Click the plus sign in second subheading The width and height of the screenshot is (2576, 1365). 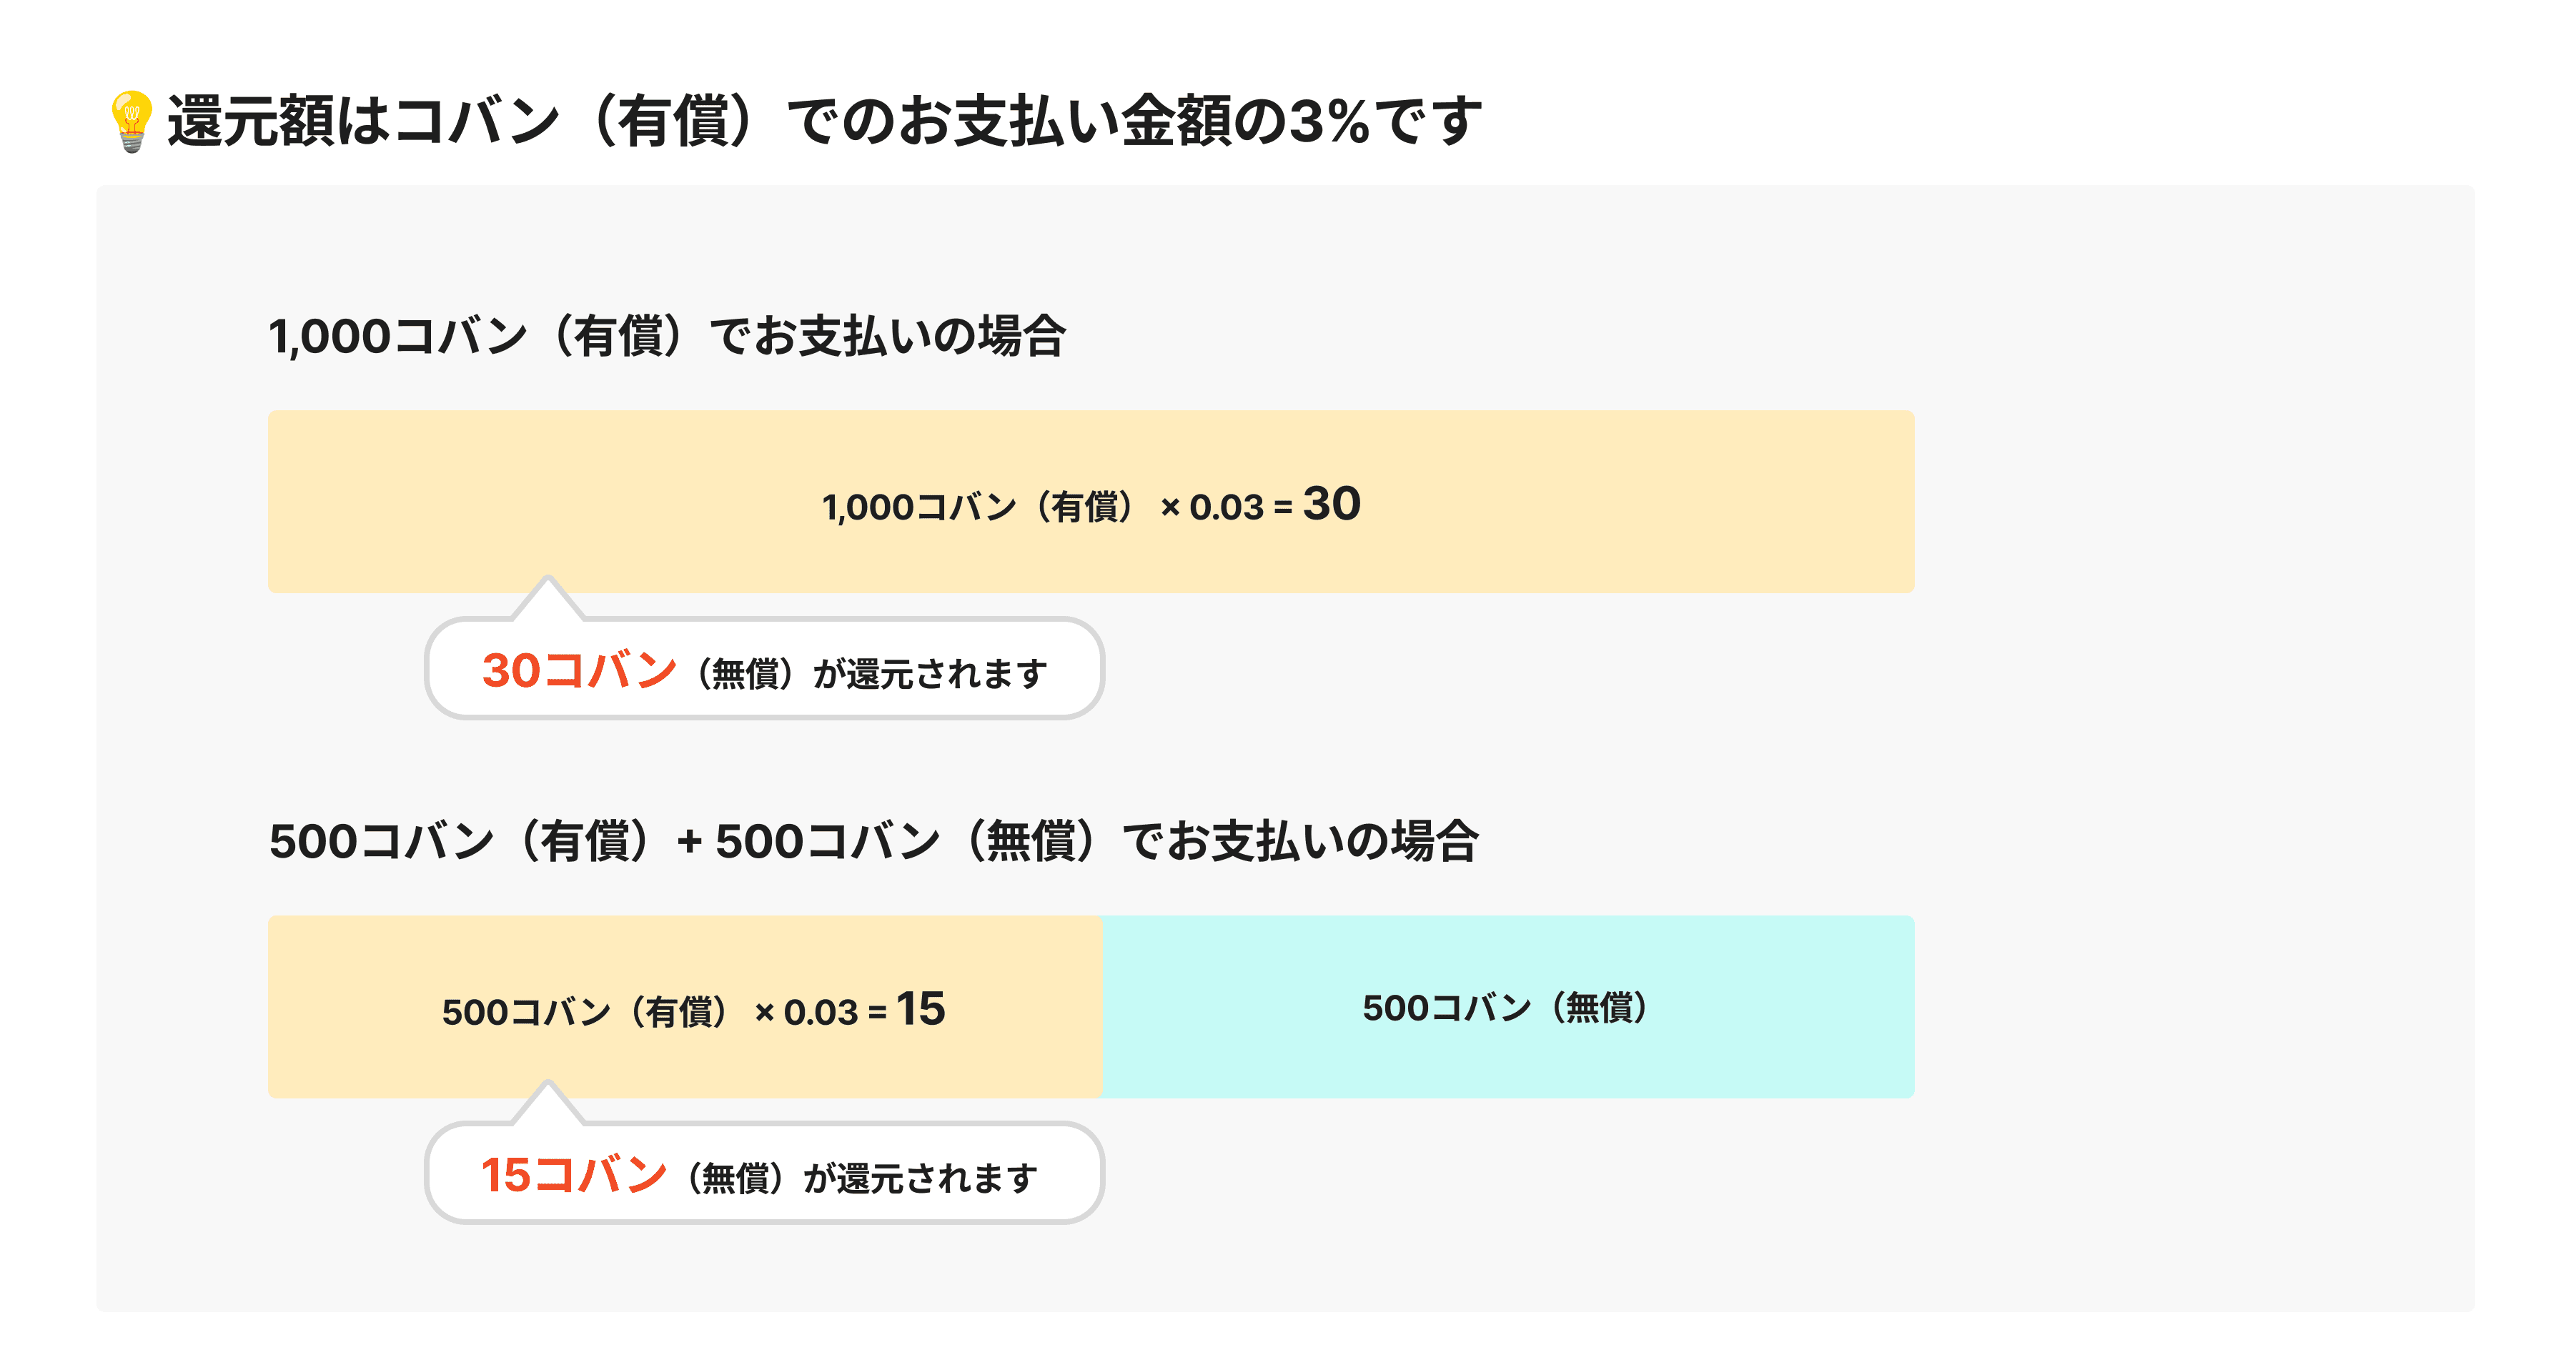coord(689,842)
